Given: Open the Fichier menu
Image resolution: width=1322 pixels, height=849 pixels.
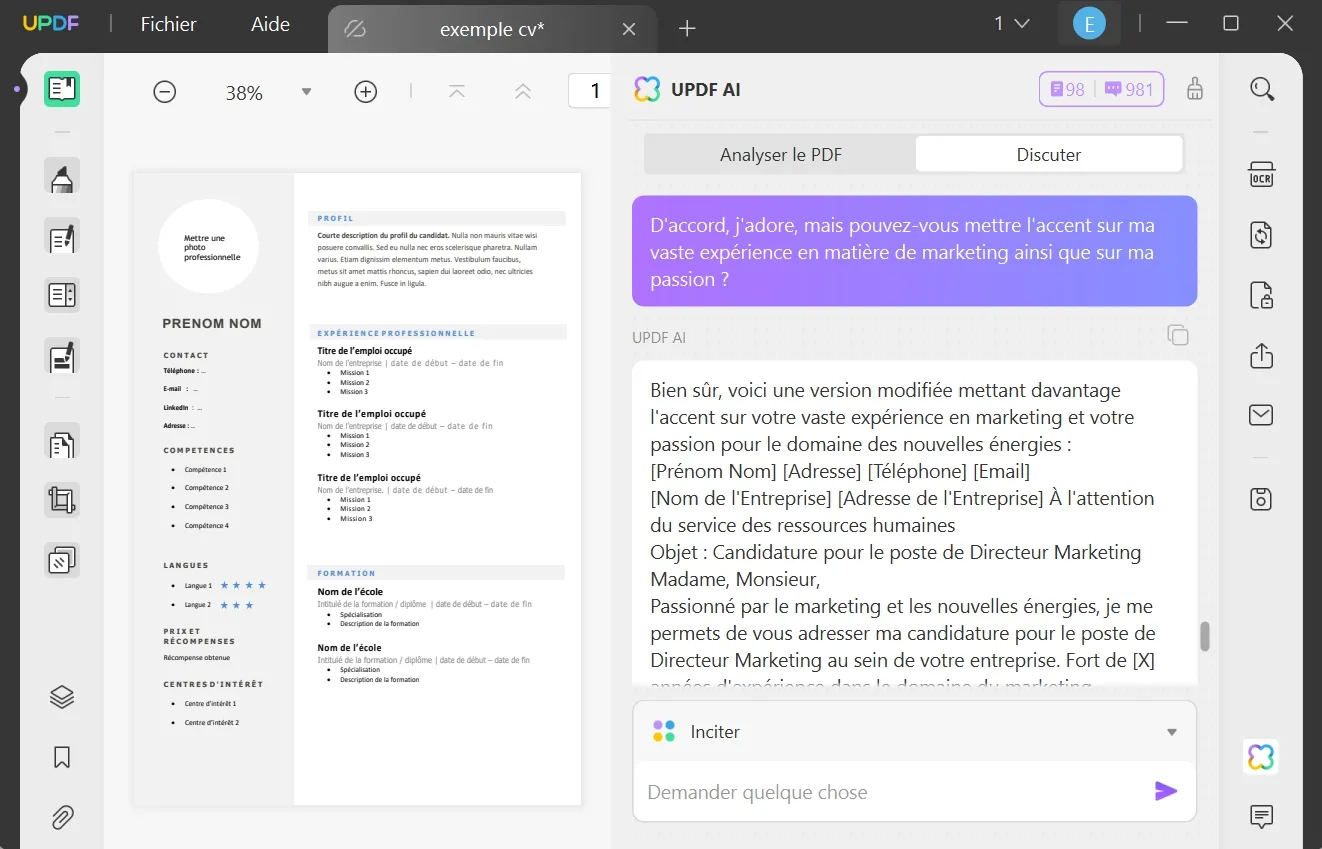Looking at the screenshot, I should point(169,24).
